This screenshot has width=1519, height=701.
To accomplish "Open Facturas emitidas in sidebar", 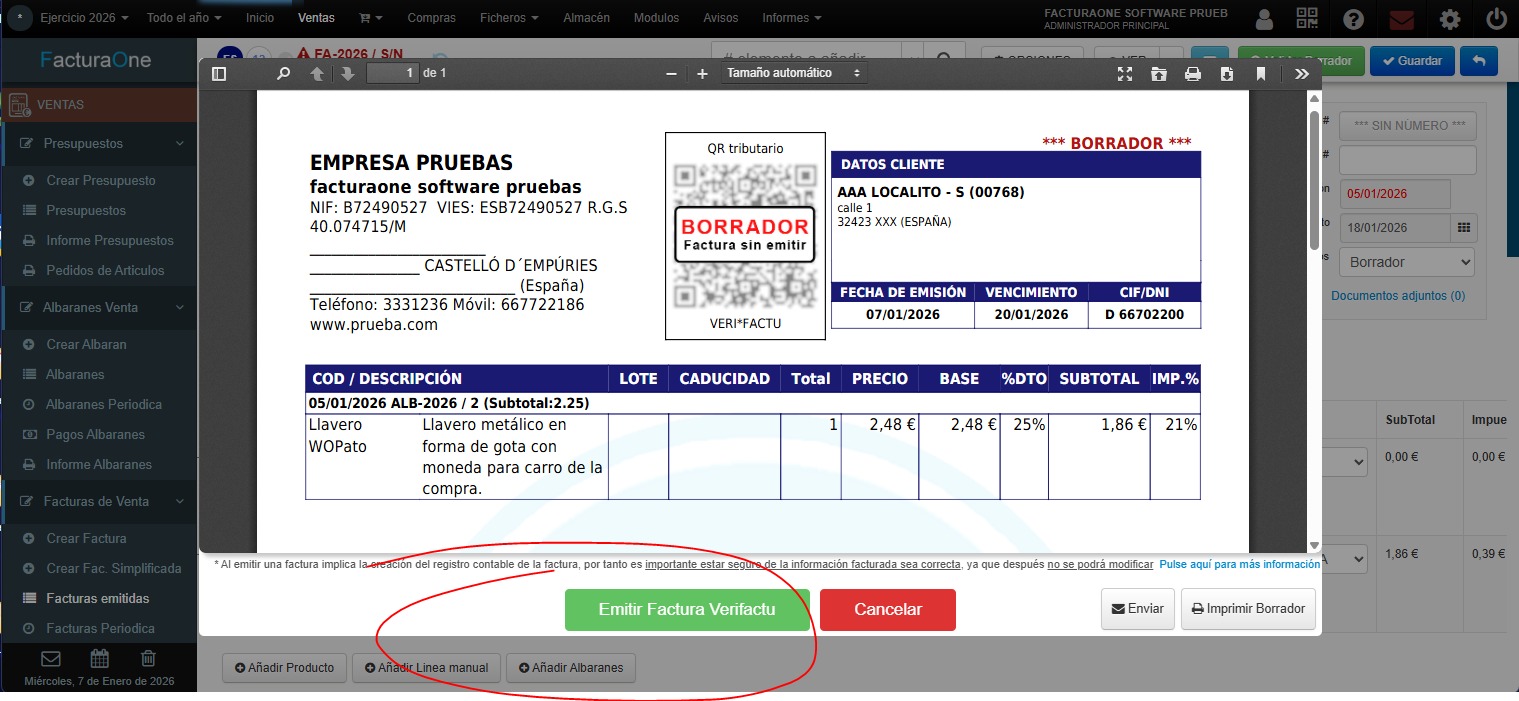I will (x=98, y=599).
